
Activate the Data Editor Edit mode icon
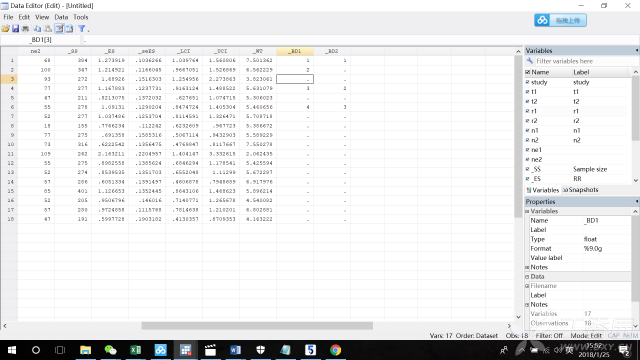click(x=59, y=29)
